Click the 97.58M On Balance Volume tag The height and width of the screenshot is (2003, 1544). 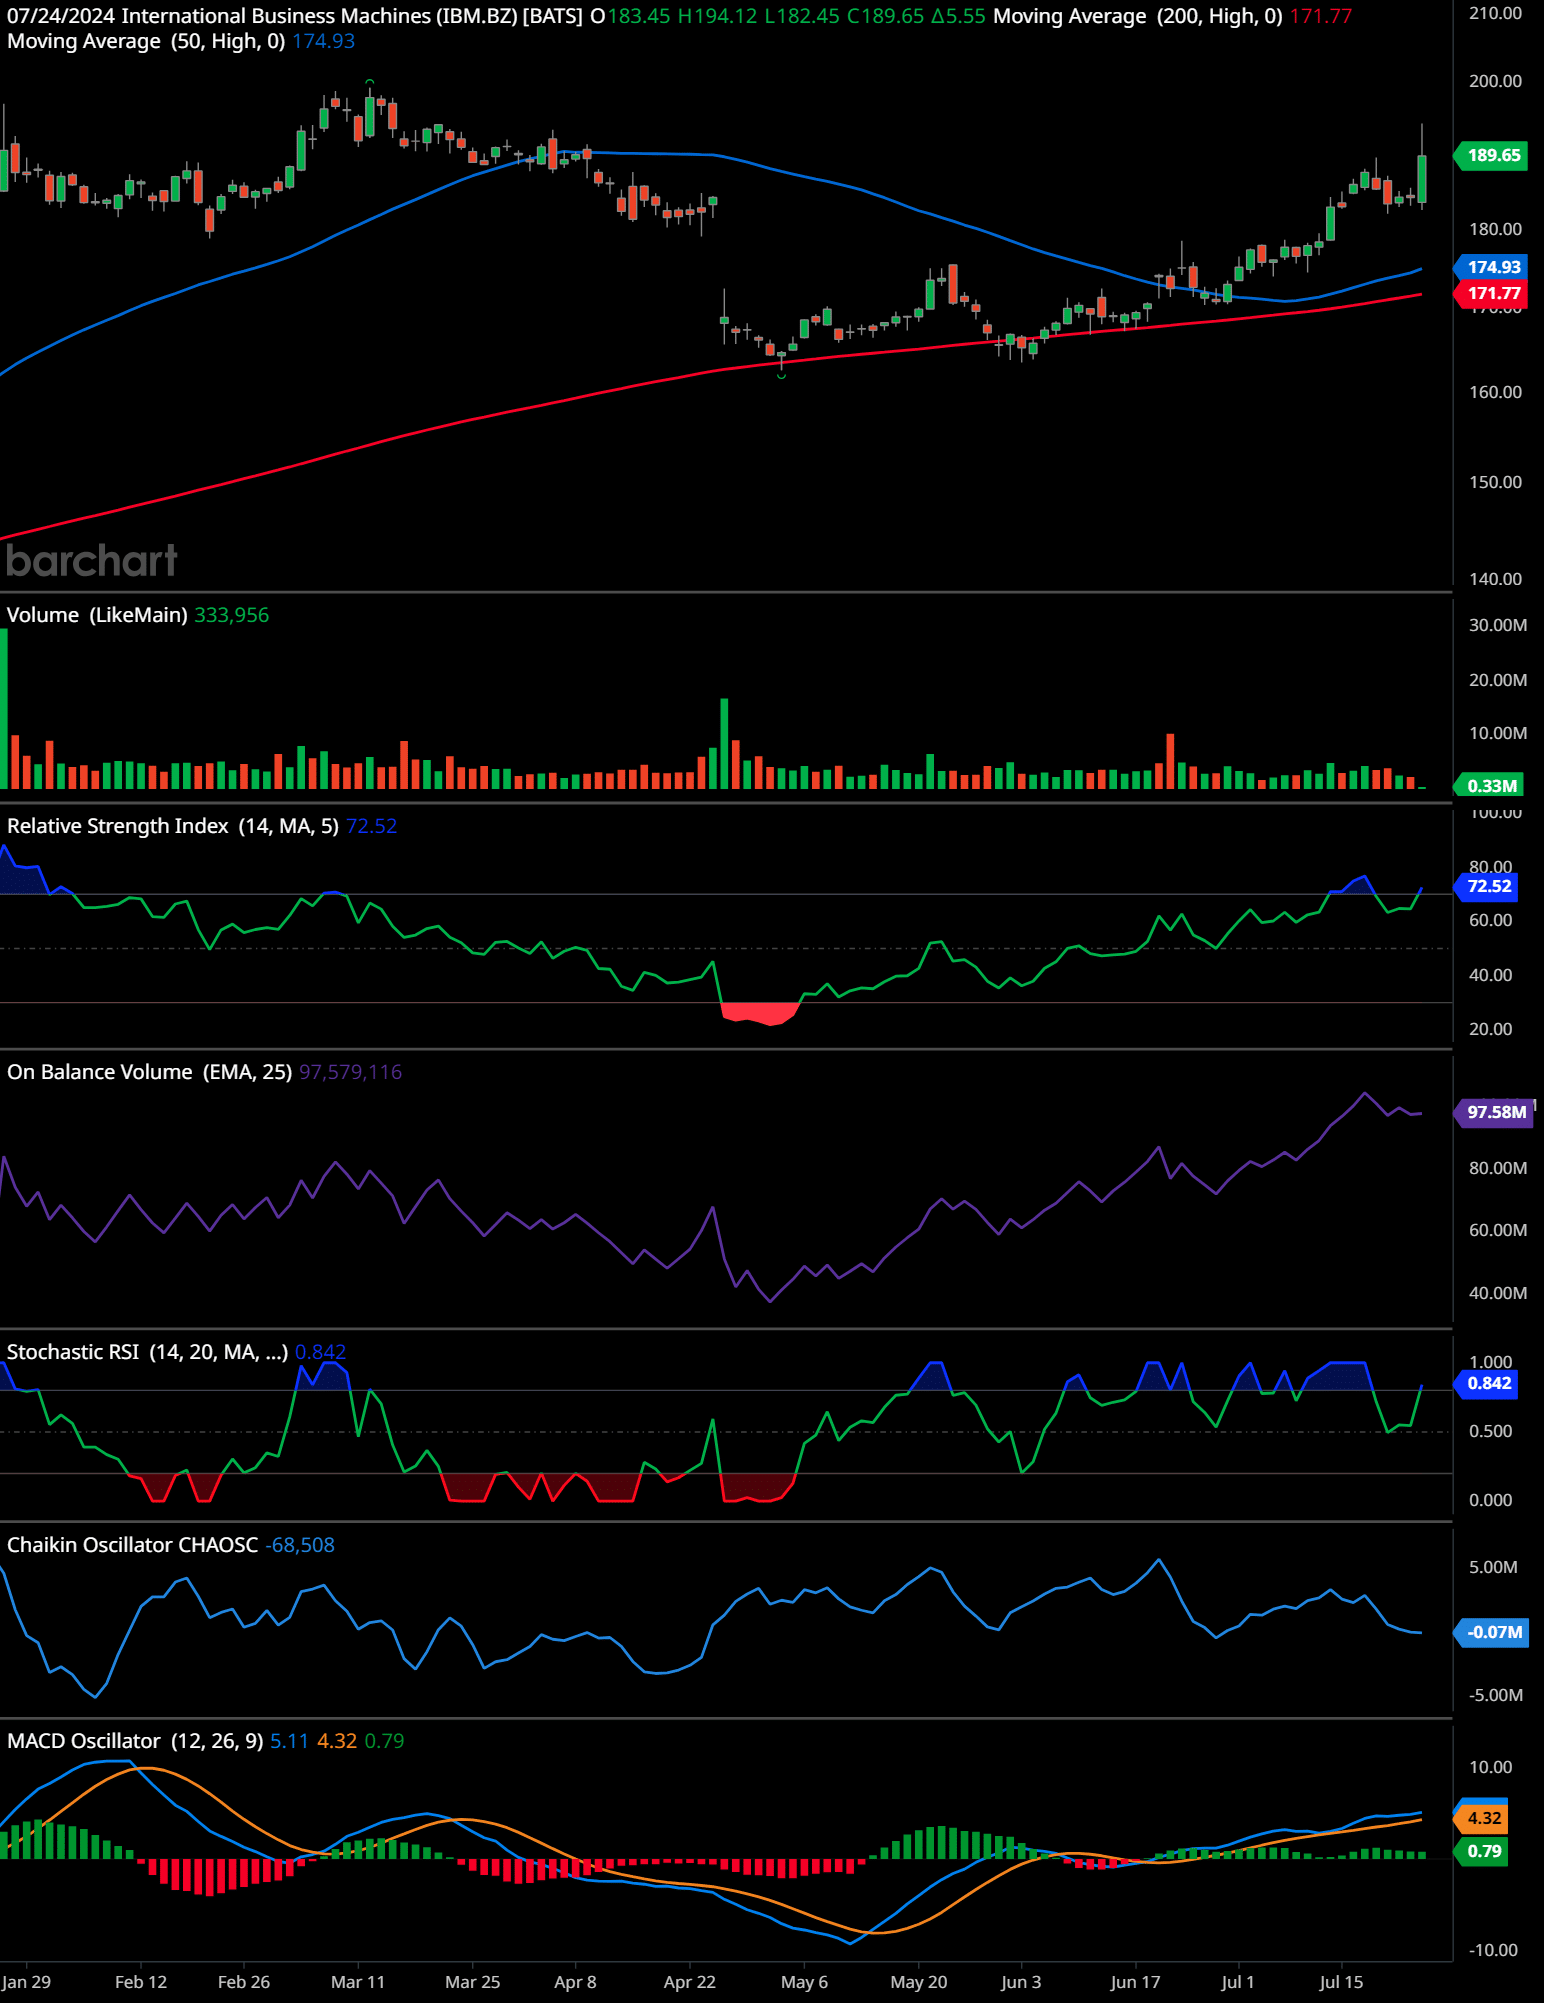[x=1494, y=1112]
